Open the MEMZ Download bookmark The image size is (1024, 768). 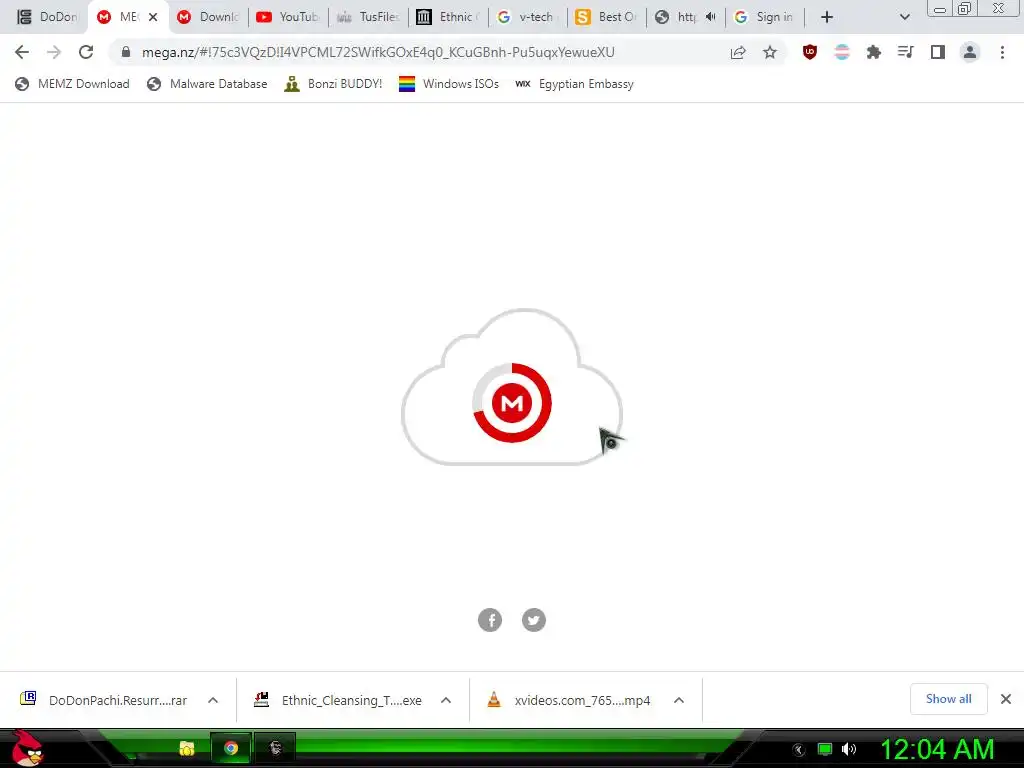click(x=72, y=84)
